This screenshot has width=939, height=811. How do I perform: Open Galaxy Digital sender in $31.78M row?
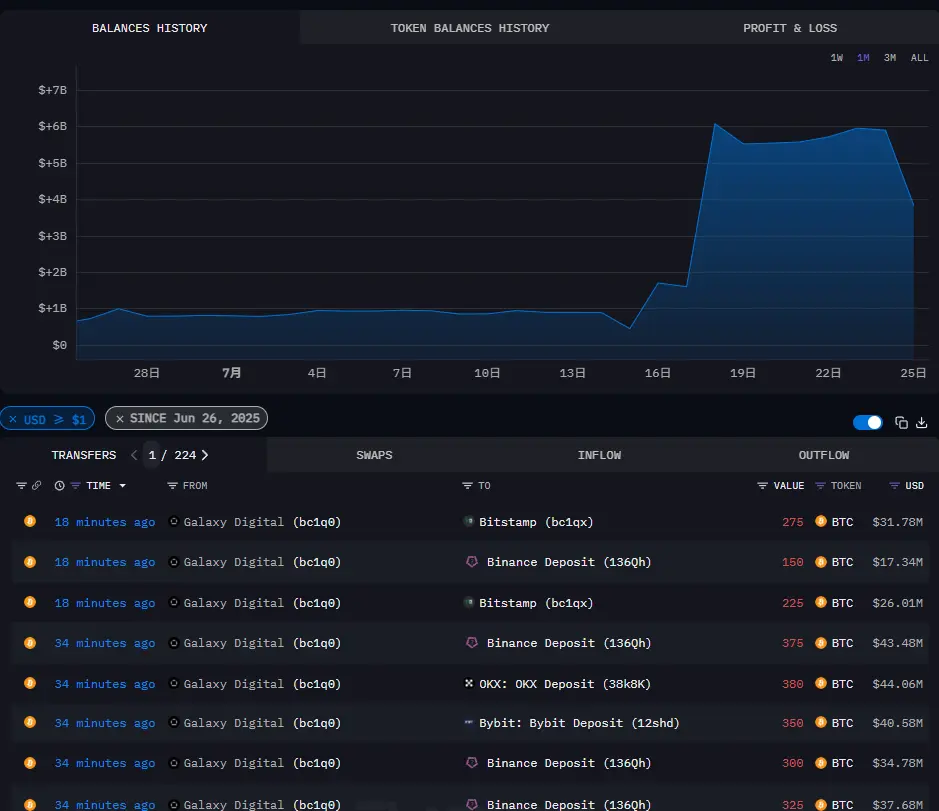click(262, 522)
